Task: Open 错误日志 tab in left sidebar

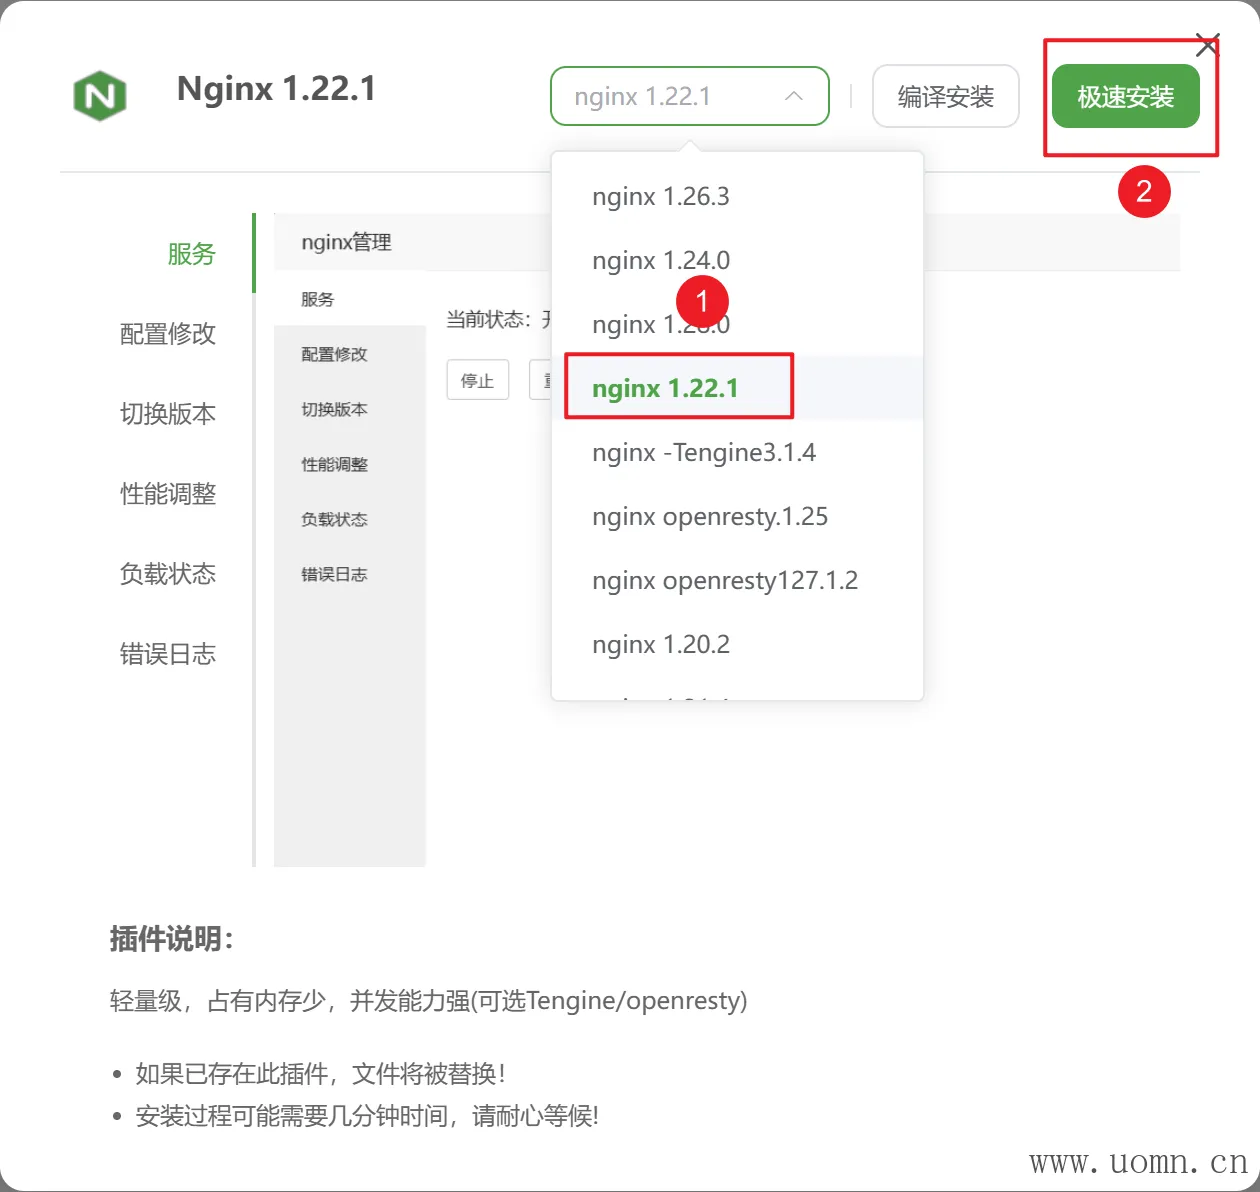Action: point(168,654)
